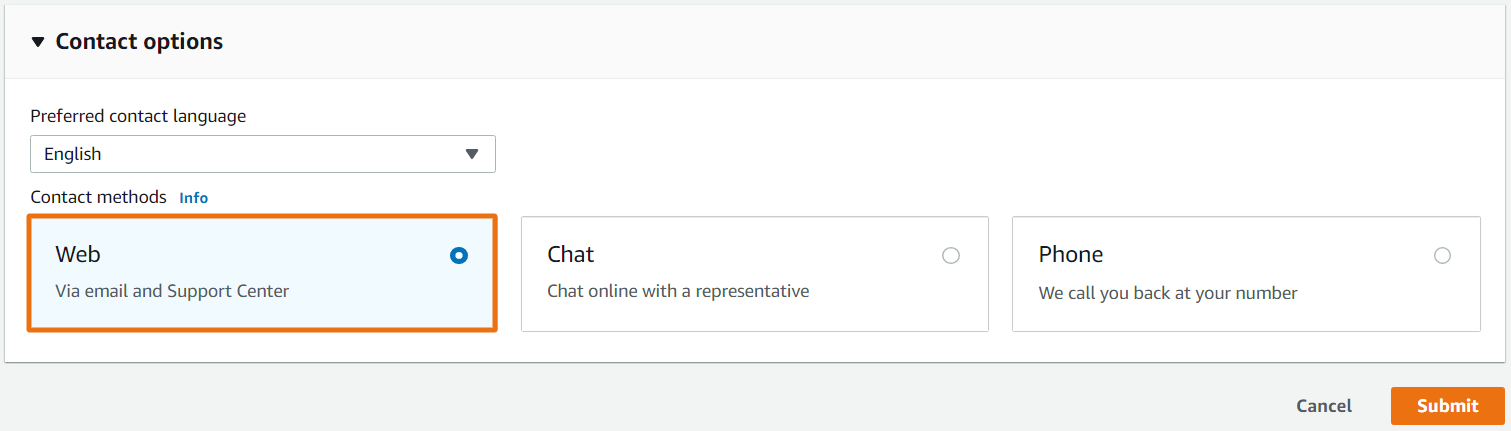This screenshot has height=431, width=1511.
Task: Click the dropdown arrow beside English
Action: [472, 154]
